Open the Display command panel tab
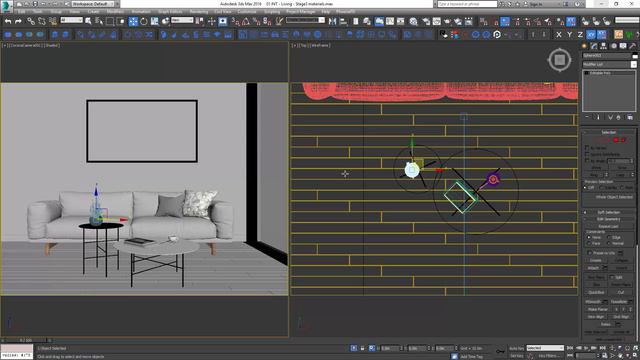The width and height of the screenshot is (640, 360). click(x=623, y=46)
